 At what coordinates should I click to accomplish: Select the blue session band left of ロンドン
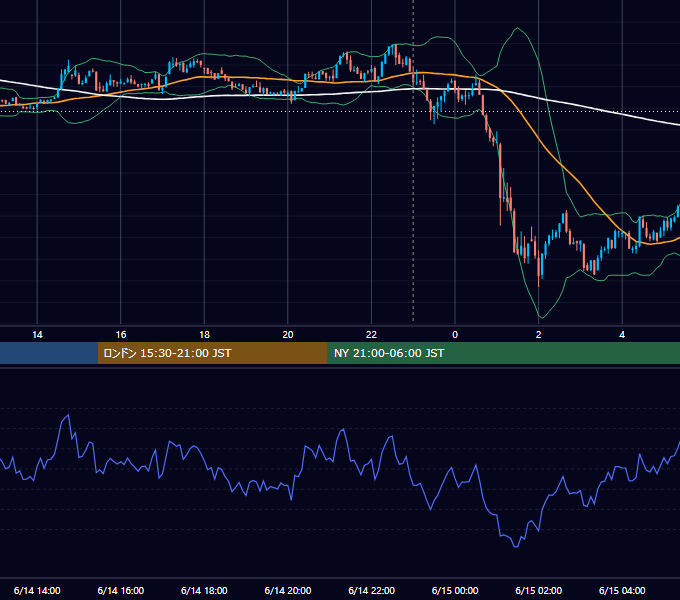[49, 353]
